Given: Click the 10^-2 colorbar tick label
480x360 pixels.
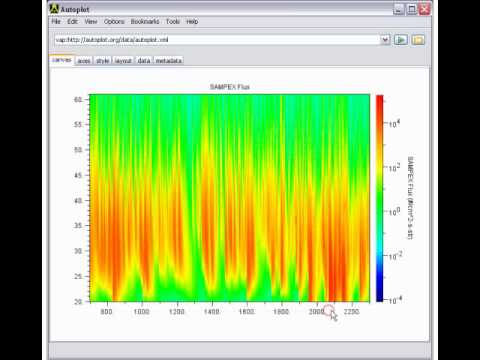Looking at the screenshot, I should pyautogui.click(x=395, y=256).
